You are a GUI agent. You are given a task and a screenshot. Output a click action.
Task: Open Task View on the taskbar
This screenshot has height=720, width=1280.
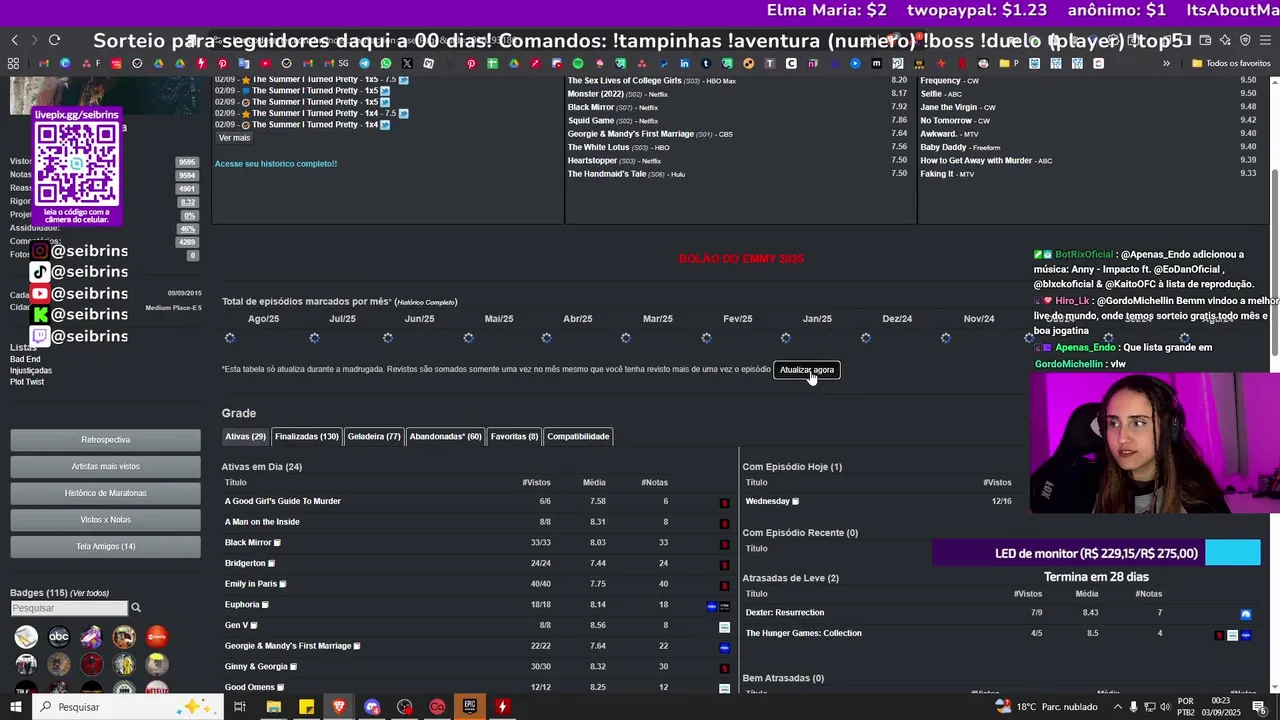coord(240,707)
